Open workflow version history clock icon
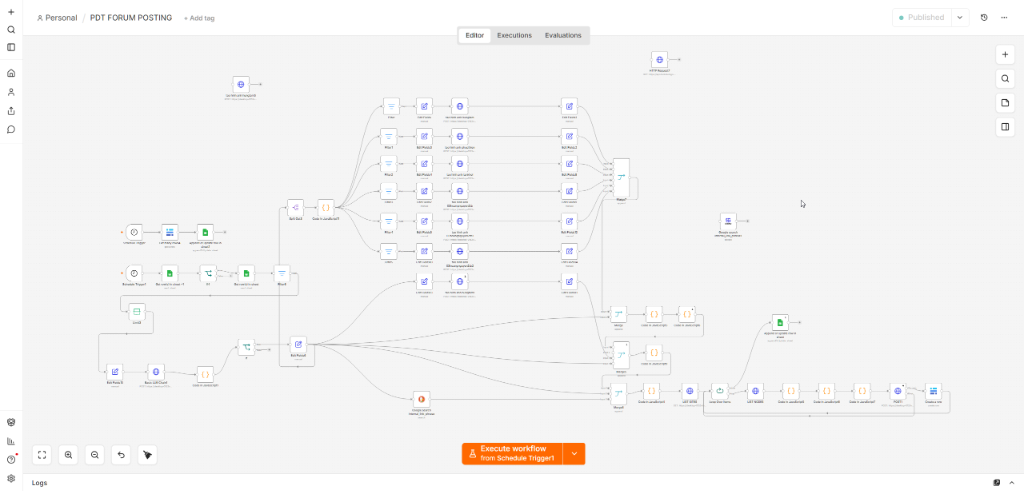 (x=984, y=18)
